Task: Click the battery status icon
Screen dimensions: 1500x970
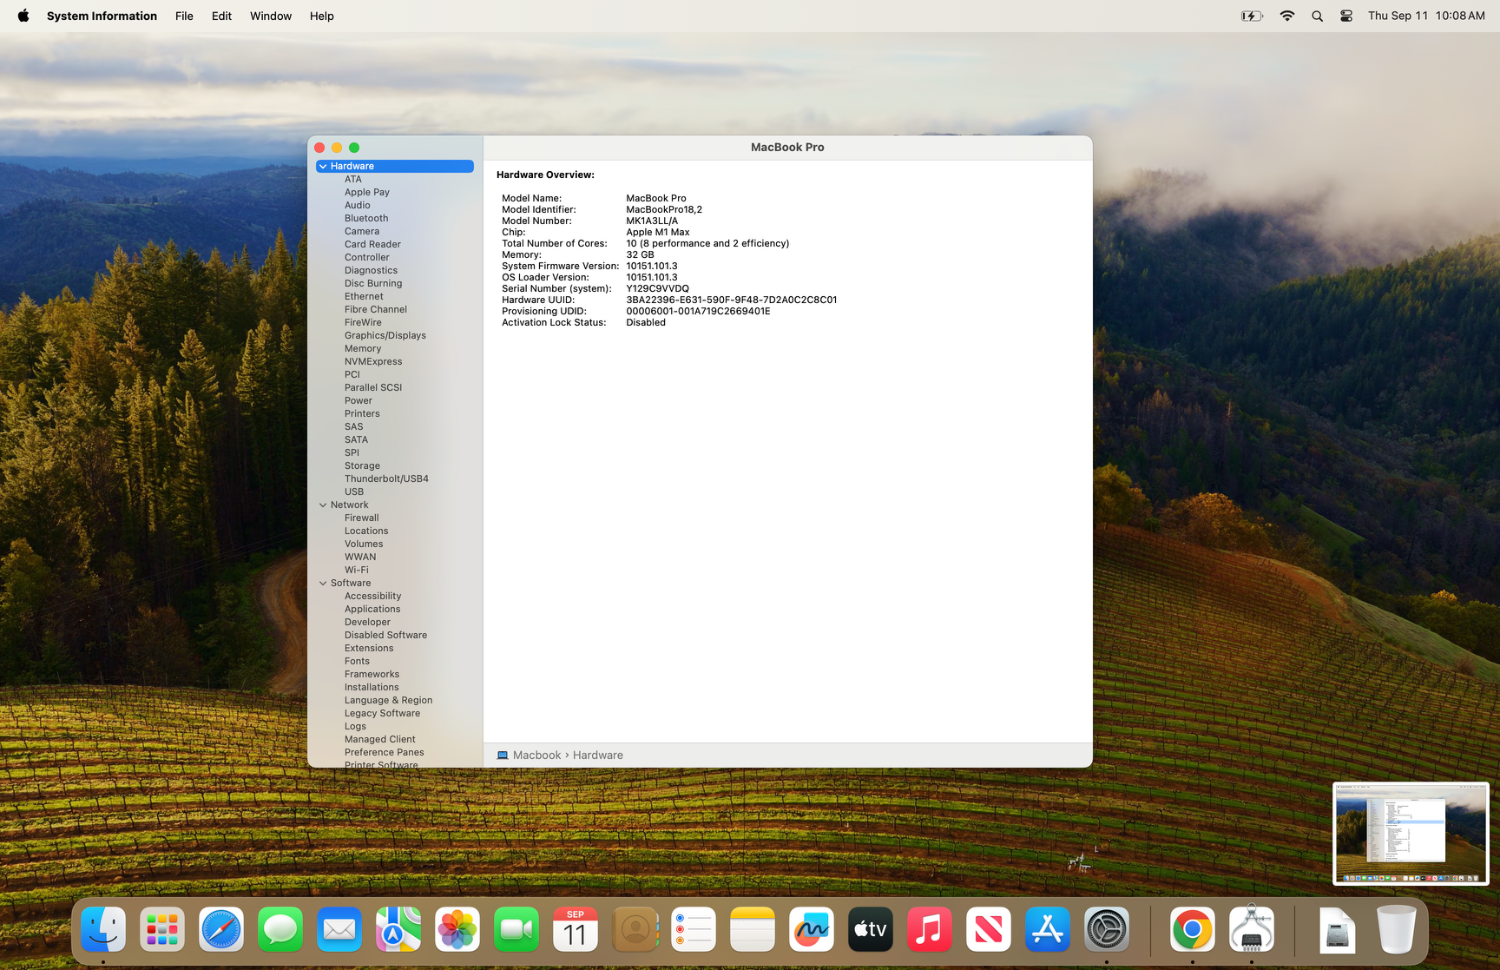Action: [1251, 16]
